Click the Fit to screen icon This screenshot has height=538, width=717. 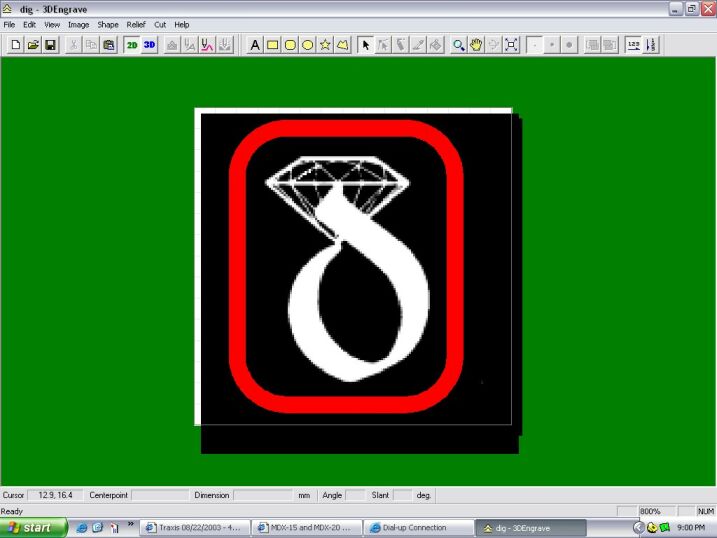pyautogui.click(x=511, y=45)
